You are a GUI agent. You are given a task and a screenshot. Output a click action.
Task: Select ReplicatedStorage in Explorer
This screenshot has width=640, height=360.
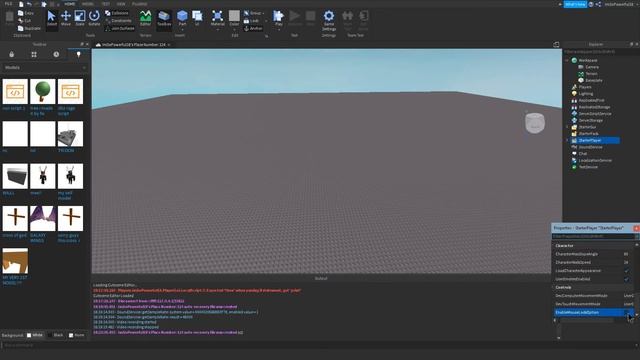(x=594, y=107)
